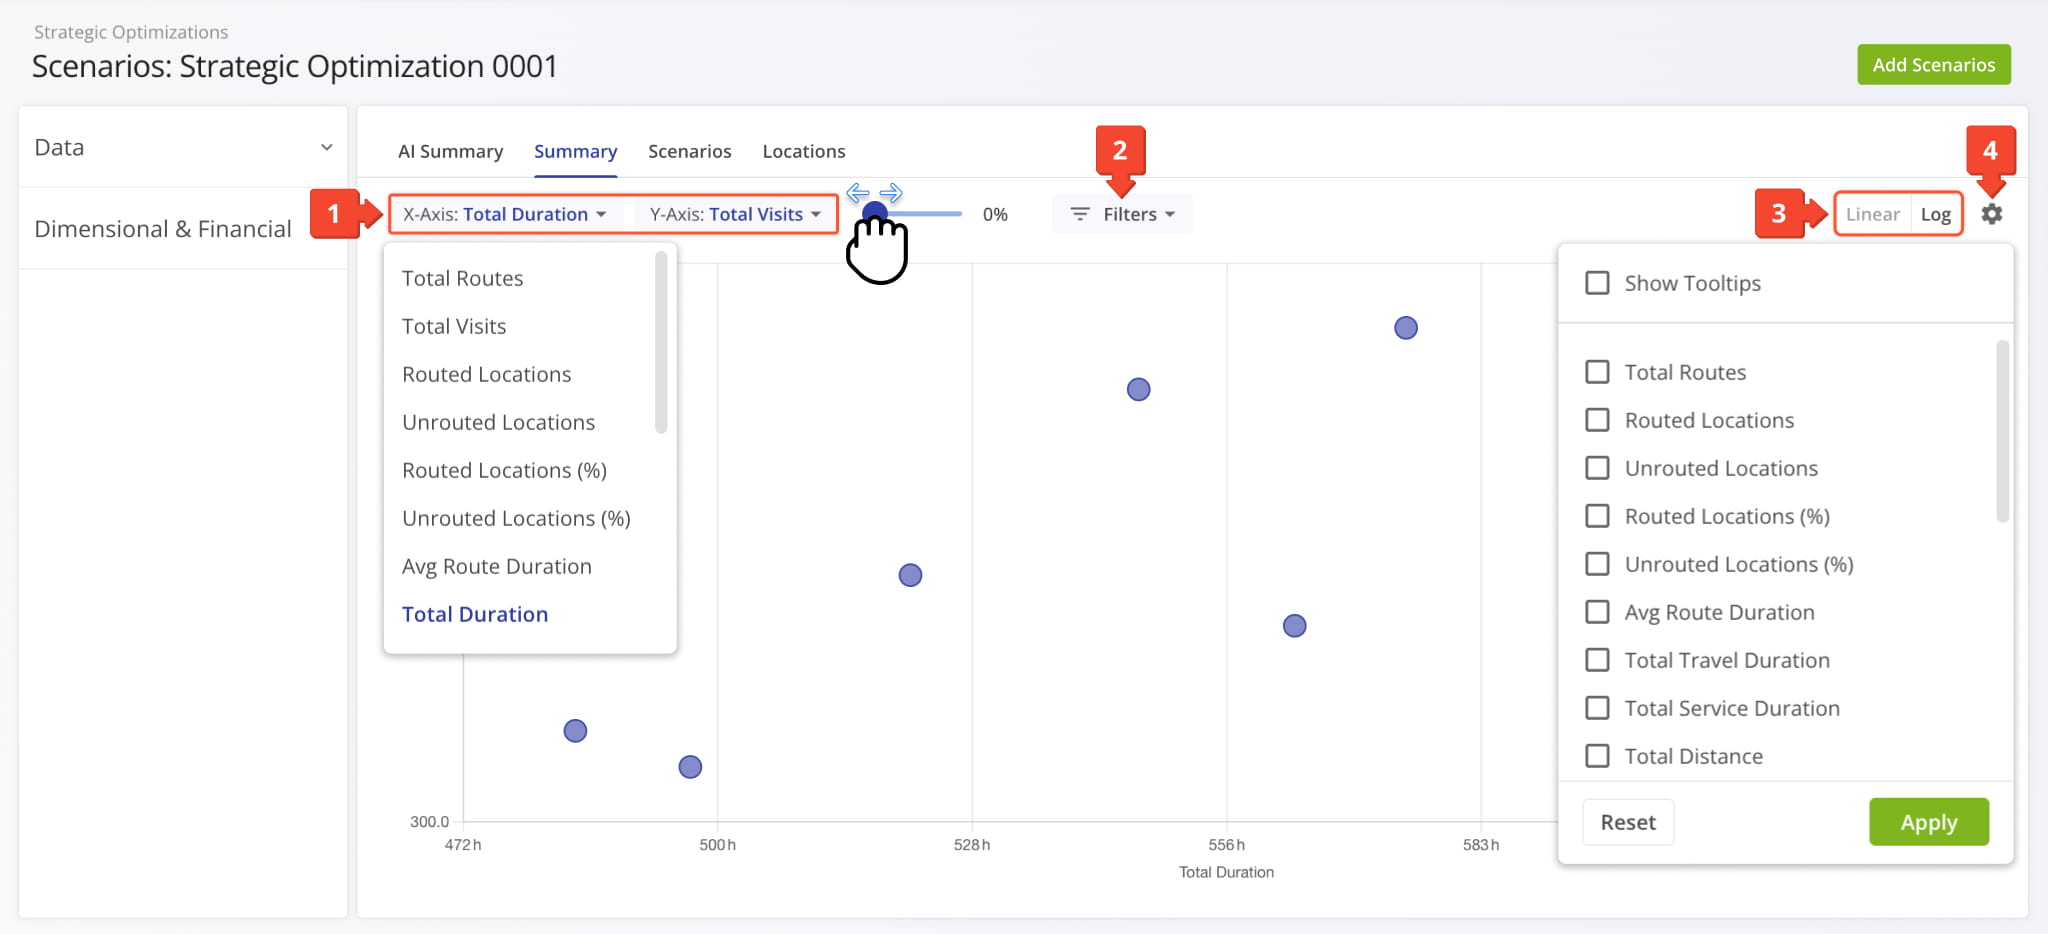Click the settings panel scrollbar
The height and width of the screenshot is (934, 2048).
pyautogui.click(x=2002, y=431)
